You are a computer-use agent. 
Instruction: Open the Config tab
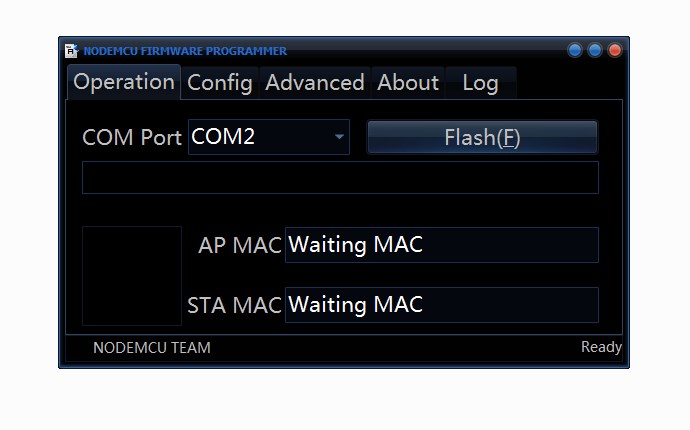pos(220,83)
